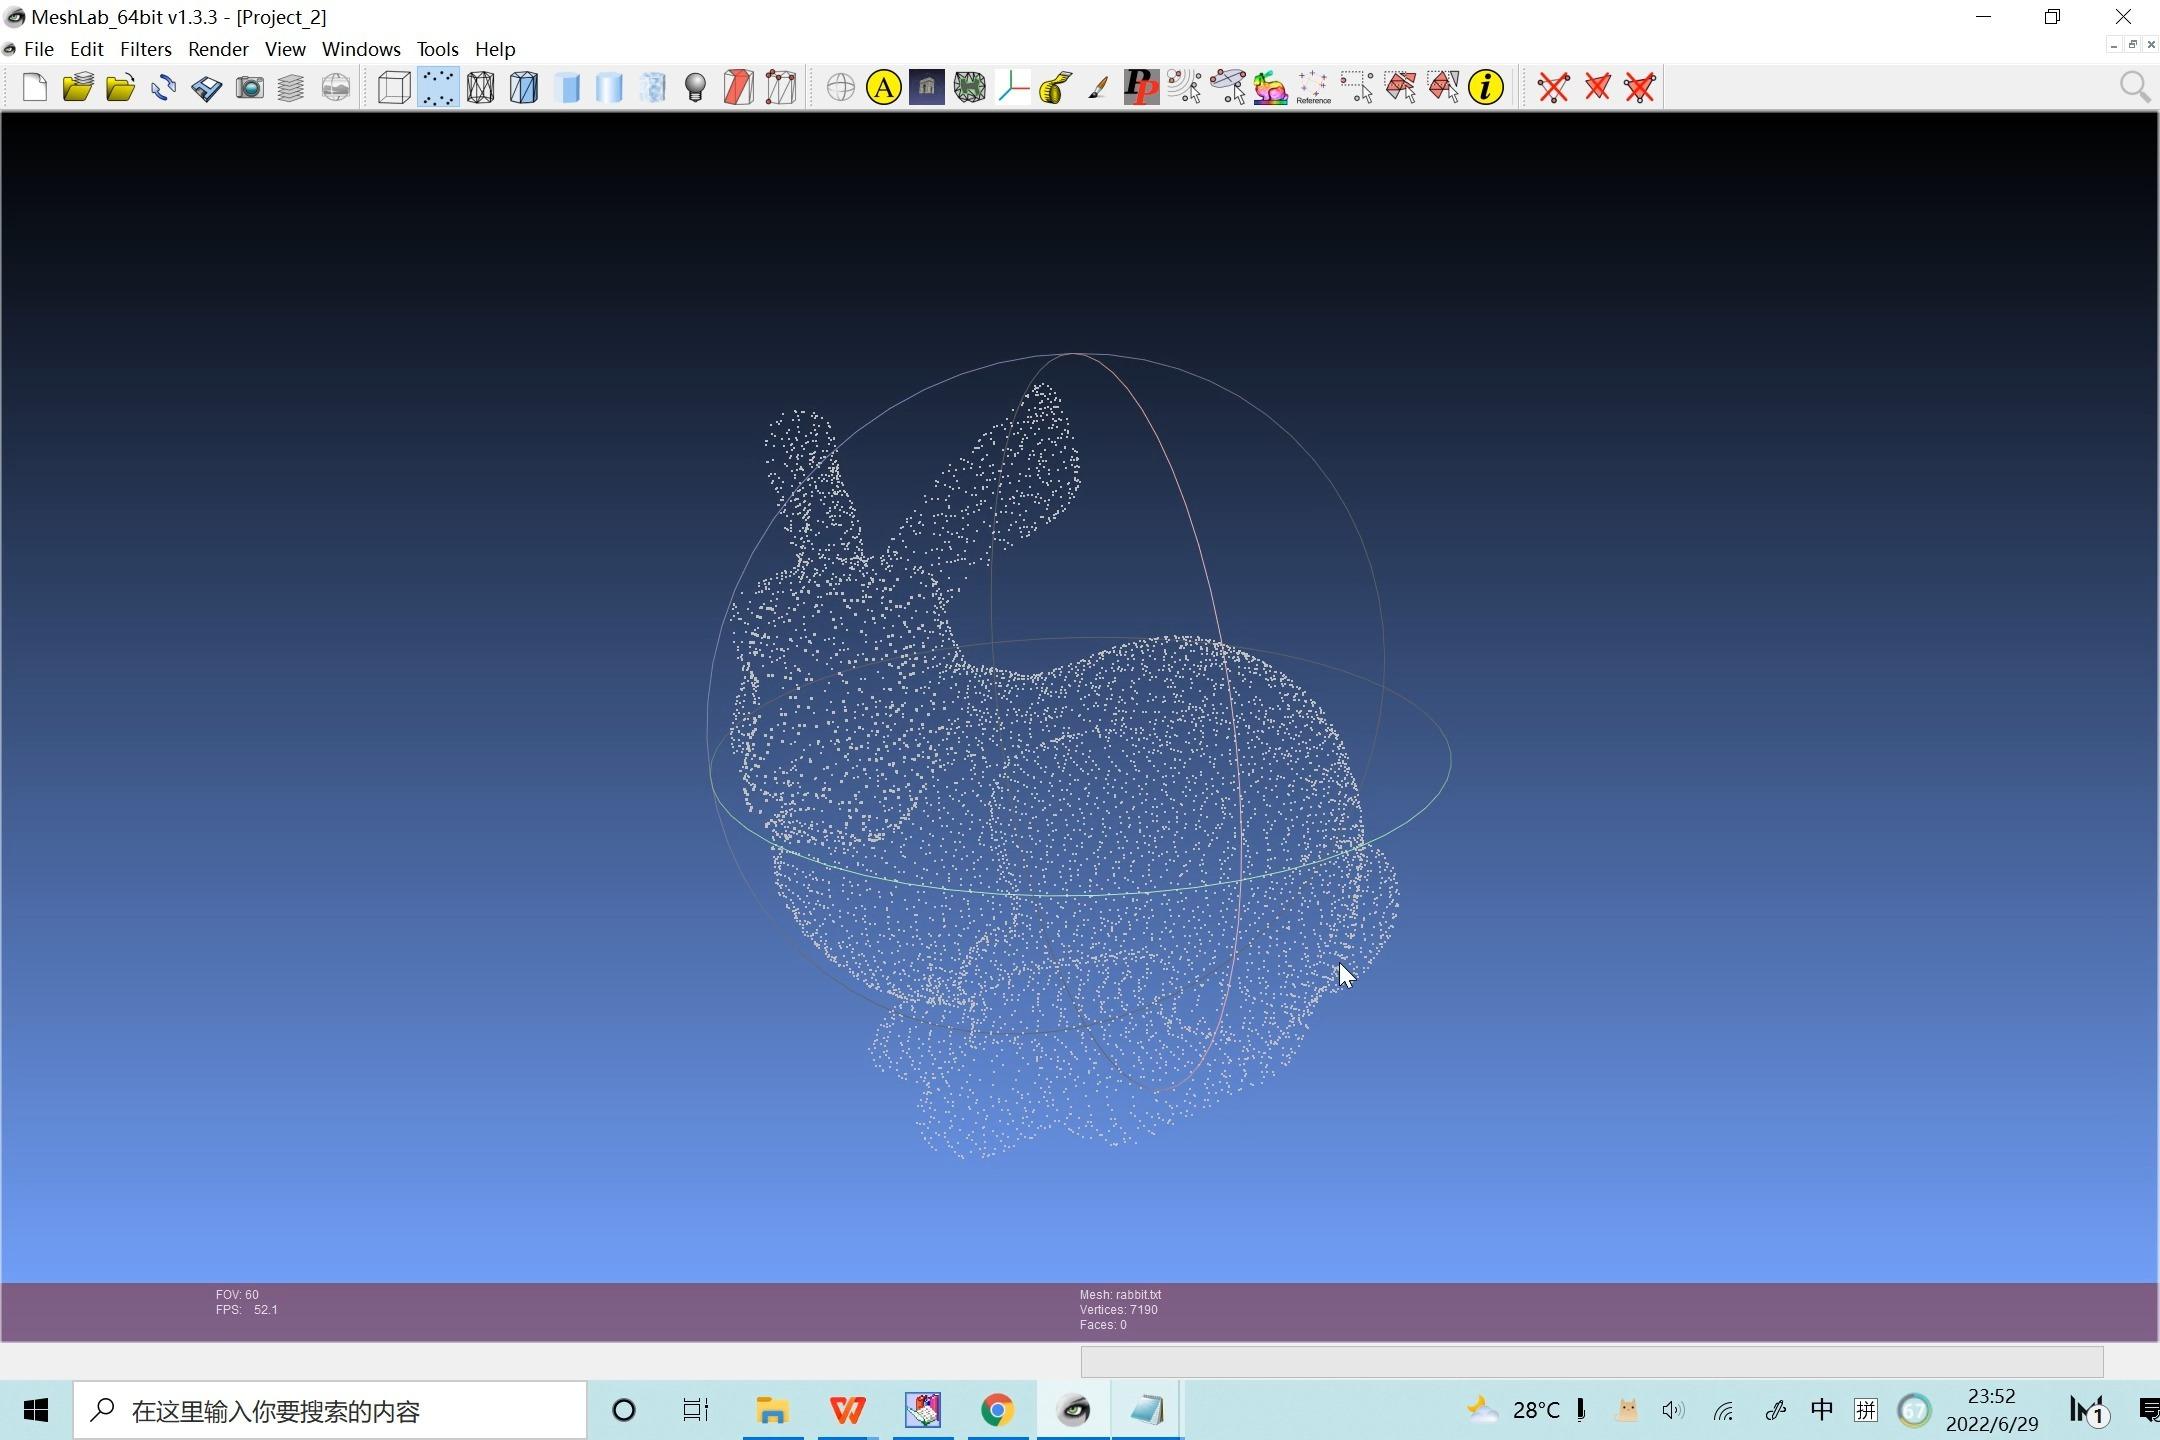
Task: Start the alignment Reference tool
Action: [x=1311, y=87]
